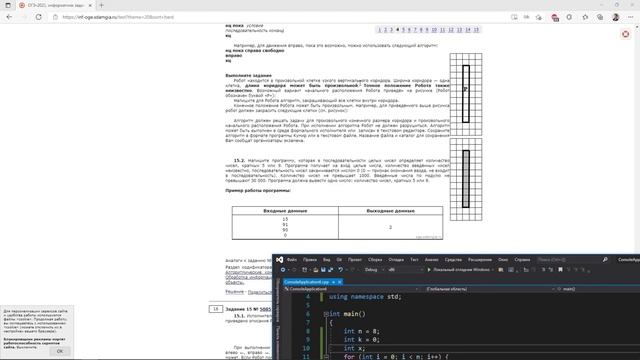
Task: Click the browser address bar URL
Action: [x=118, y=17]
